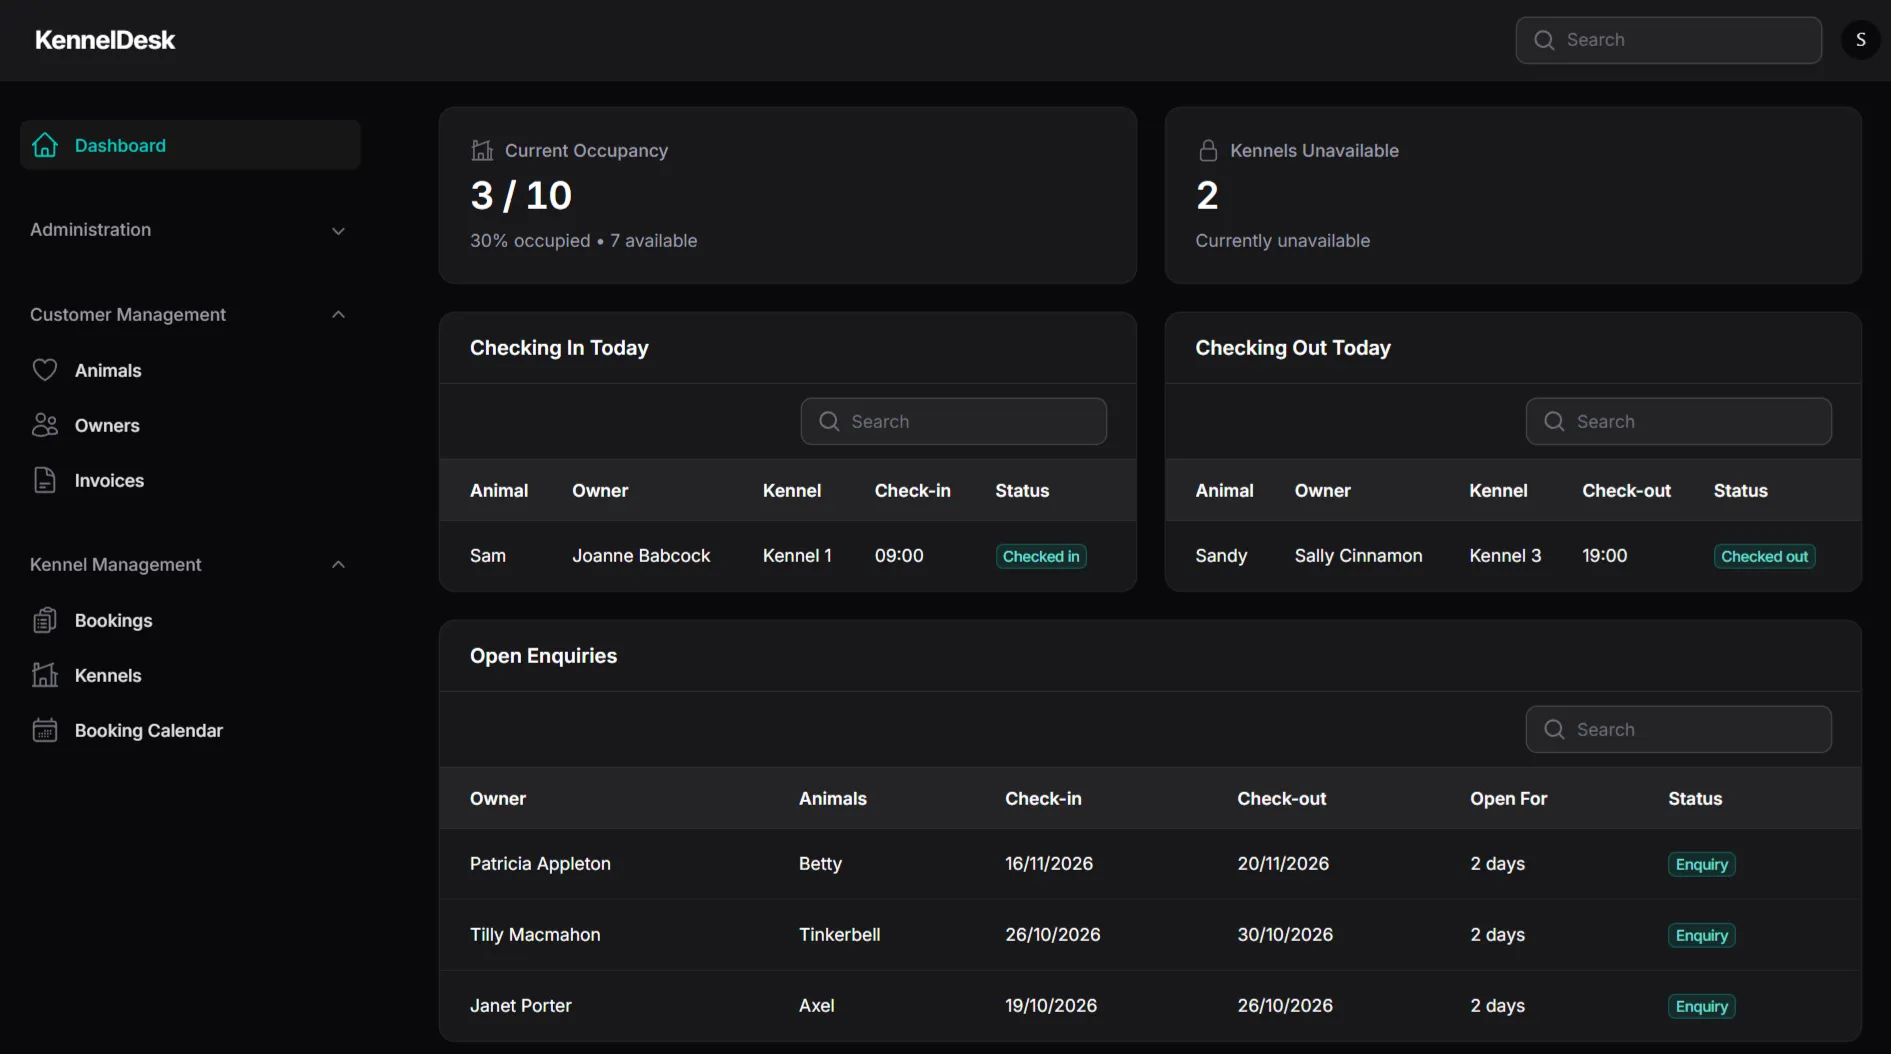Click the Kennel Management section label
Image resolution: width=1891 pixels, height=1054 pixels.
[x=115, y=564]
